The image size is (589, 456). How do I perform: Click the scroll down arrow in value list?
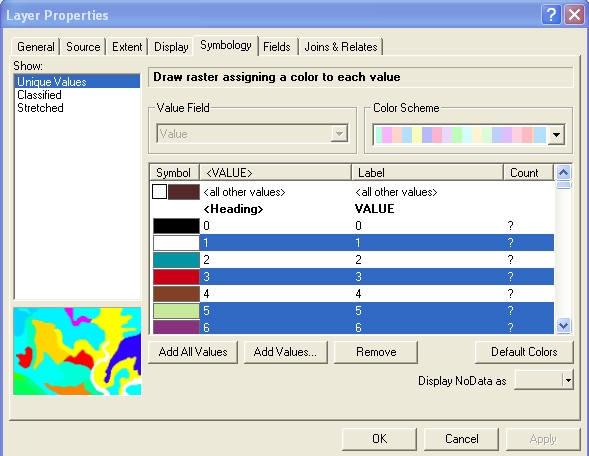(563, 325)
